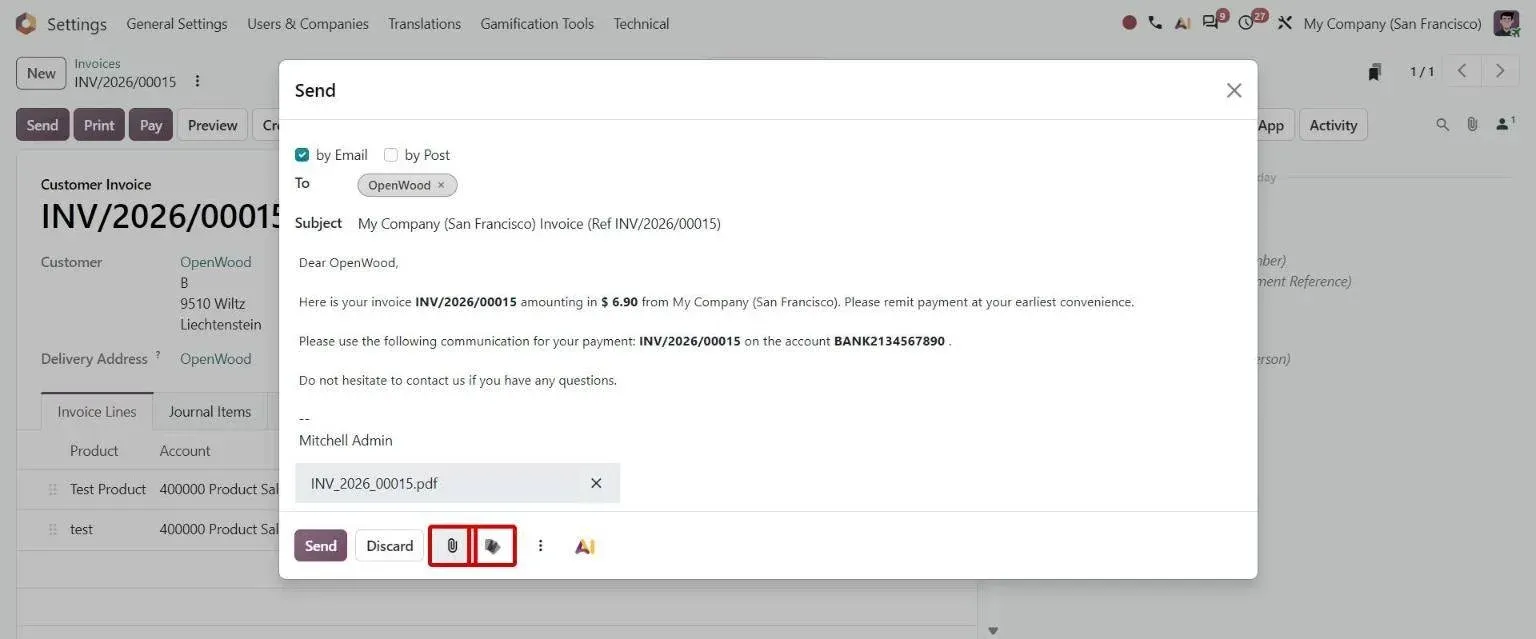Screen dimensions: 1536x639
Task: Click the Pay button
Action: pos(151,125)
